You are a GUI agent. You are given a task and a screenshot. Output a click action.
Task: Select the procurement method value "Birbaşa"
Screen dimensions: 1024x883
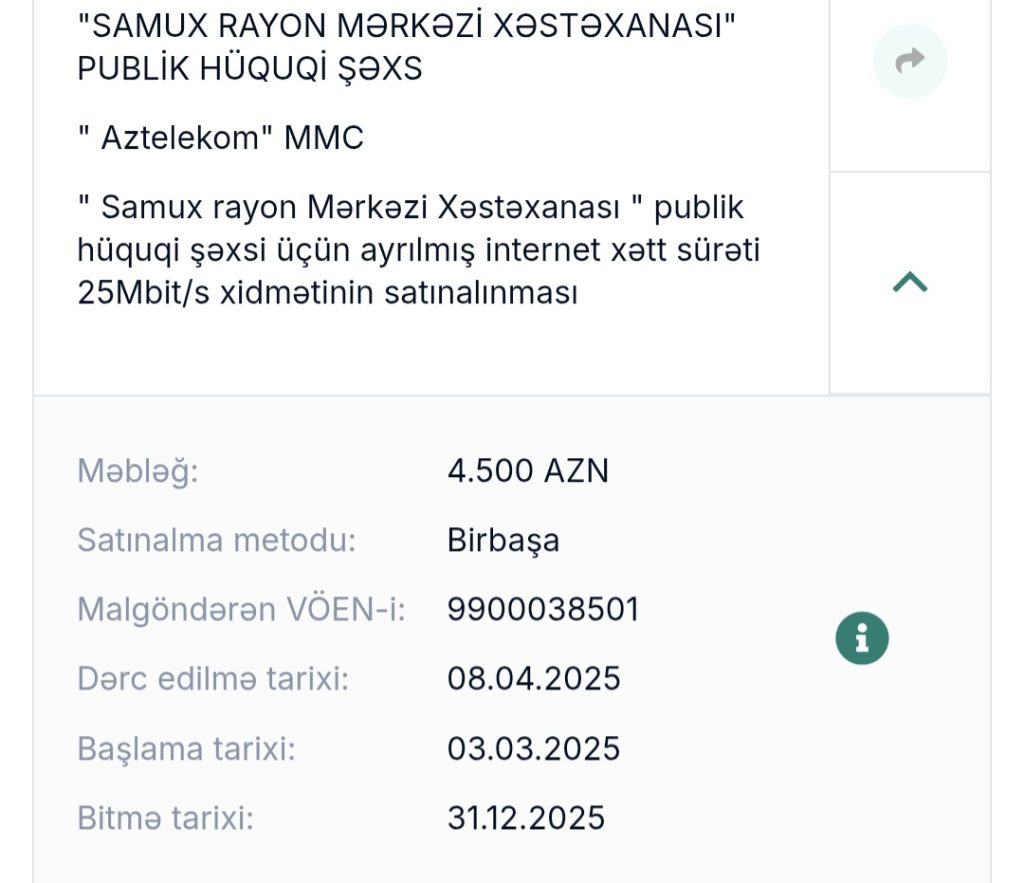(x=503, y=540)
